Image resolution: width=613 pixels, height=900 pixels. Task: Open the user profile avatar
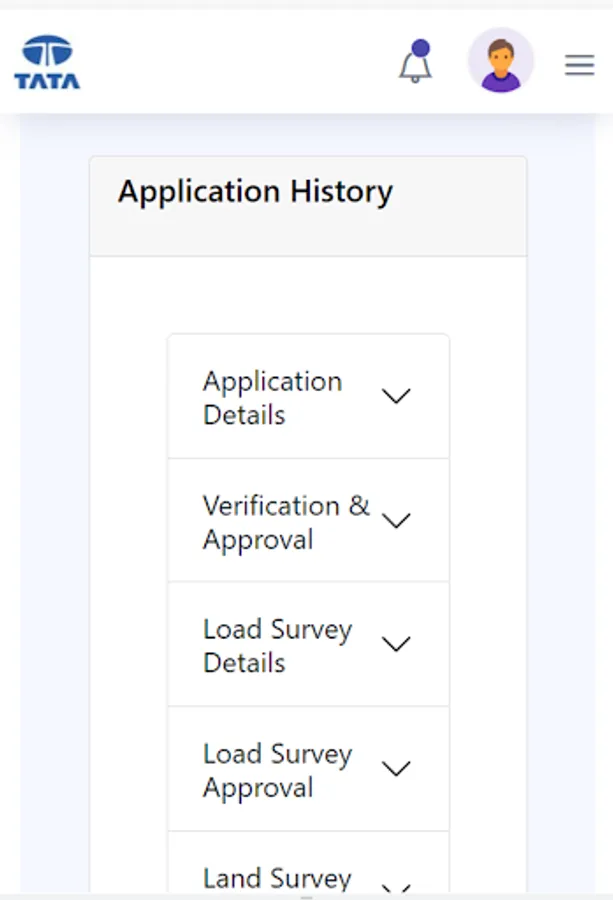tap(500, 61)
